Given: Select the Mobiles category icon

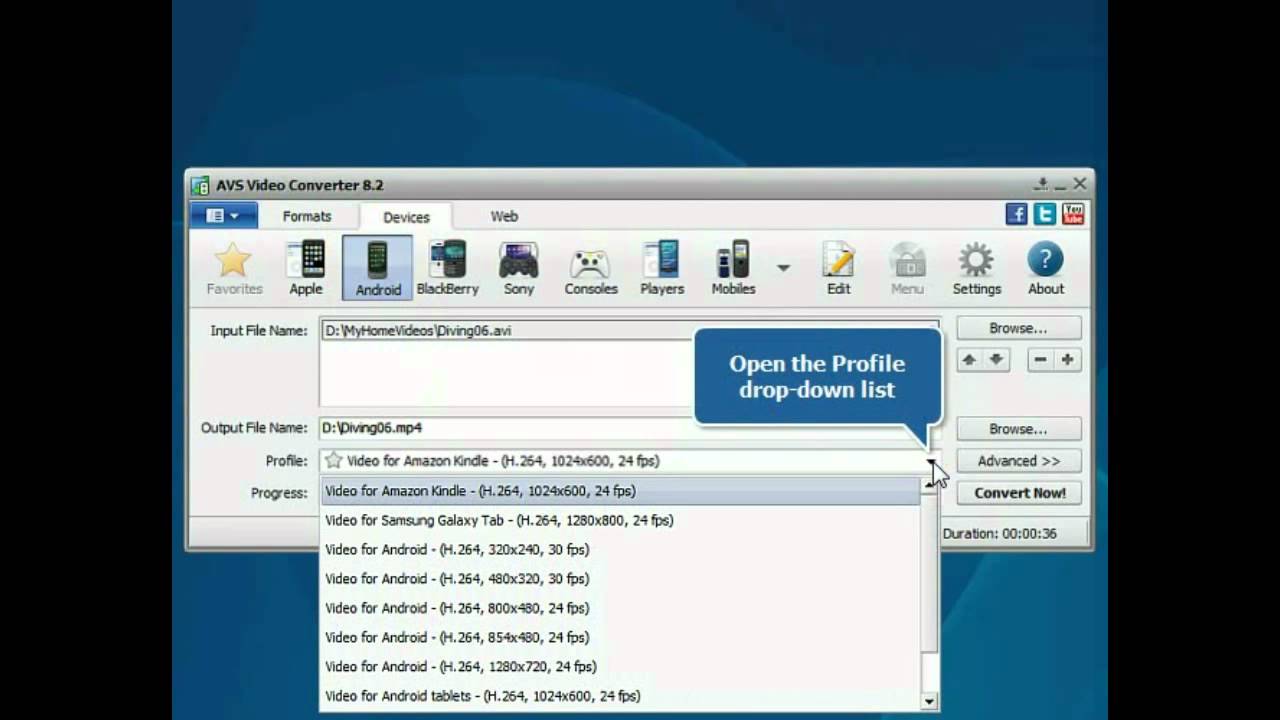Looking at the screenshot, I should [x=733, y=268].
